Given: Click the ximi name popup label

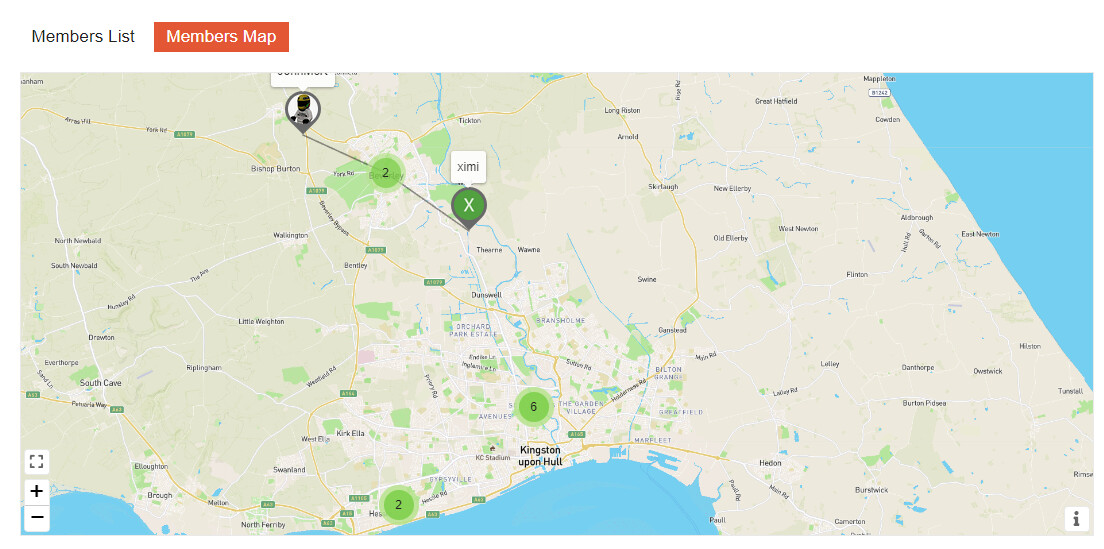Looking at the screenshot, I should pyautogui.click(x=468, y=167).
